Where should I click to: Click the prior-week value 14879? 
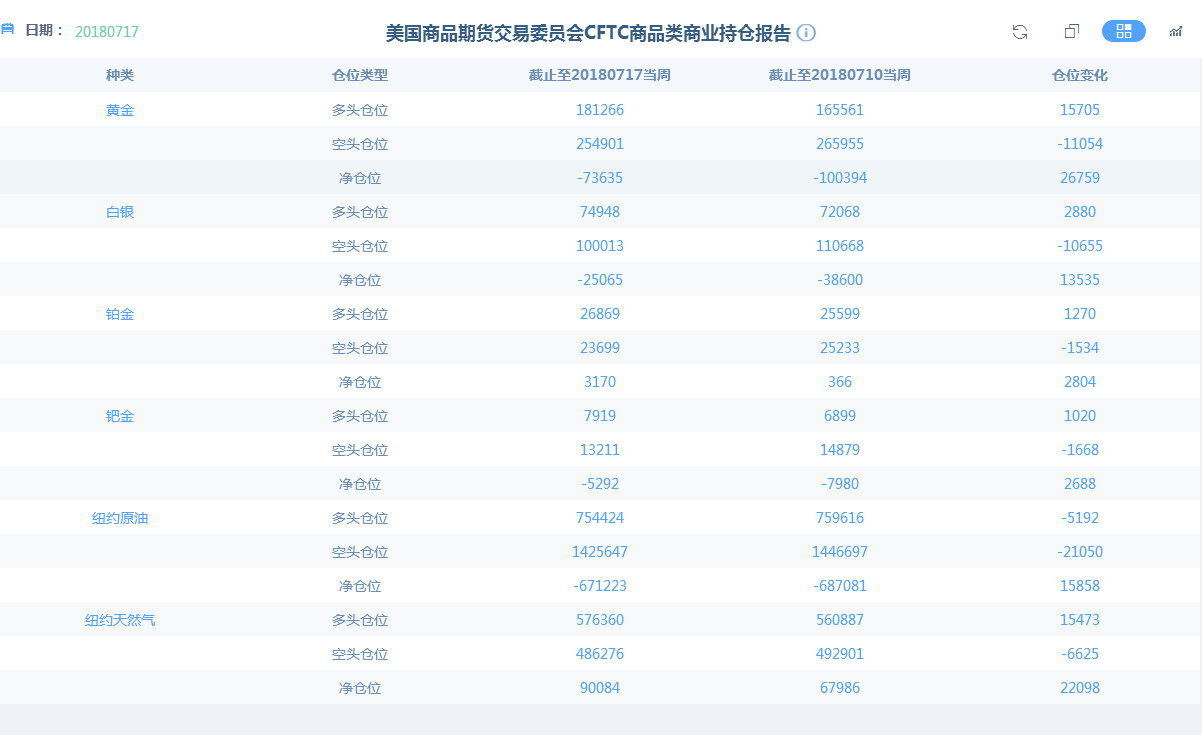pos(840,450)
